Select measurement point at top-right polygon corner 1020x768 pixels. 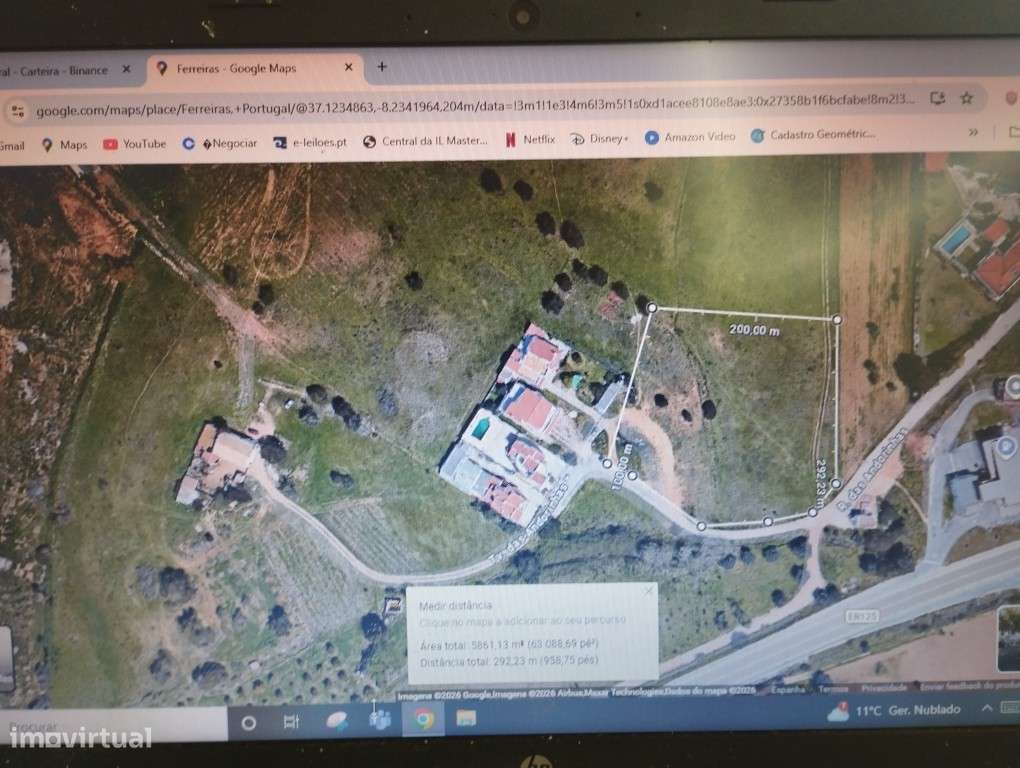(837, 319)
